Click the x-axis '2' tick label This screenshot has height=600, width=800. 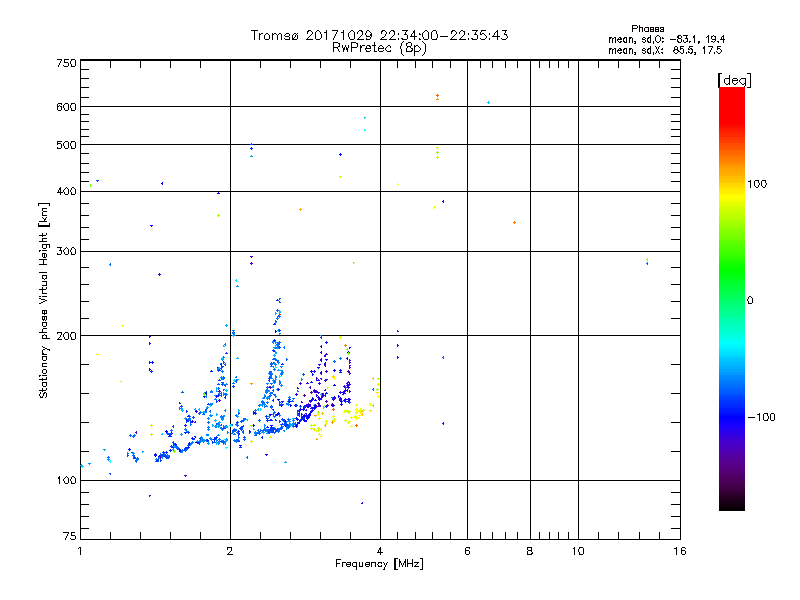pyautogui.click(x=230, y=551)
